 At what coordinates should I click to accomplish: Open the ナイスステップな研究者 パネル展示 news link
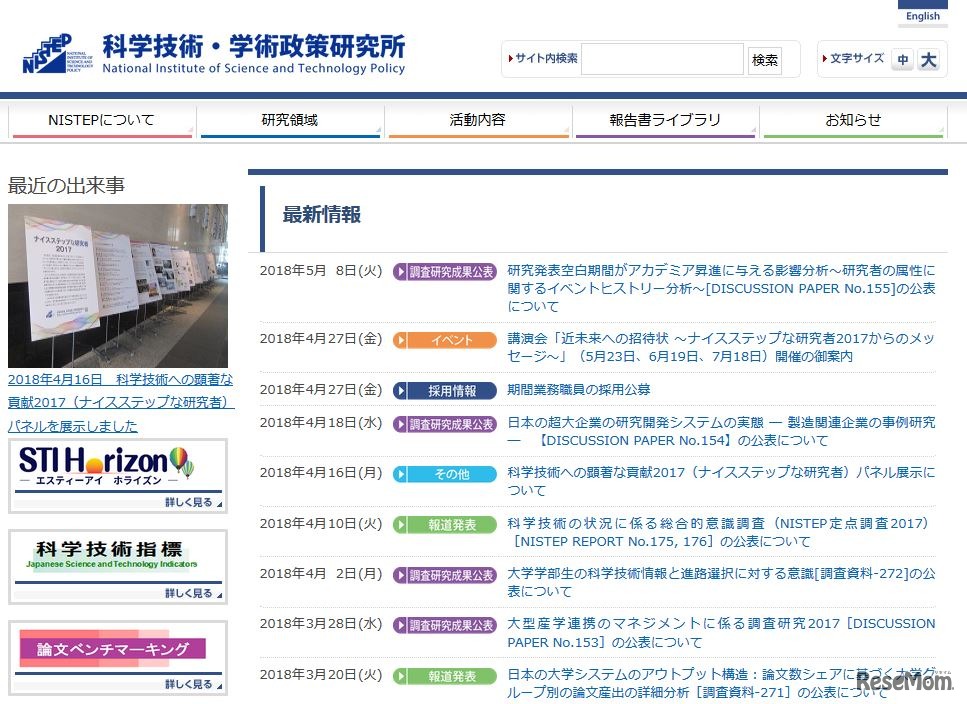tap(721, 481)
